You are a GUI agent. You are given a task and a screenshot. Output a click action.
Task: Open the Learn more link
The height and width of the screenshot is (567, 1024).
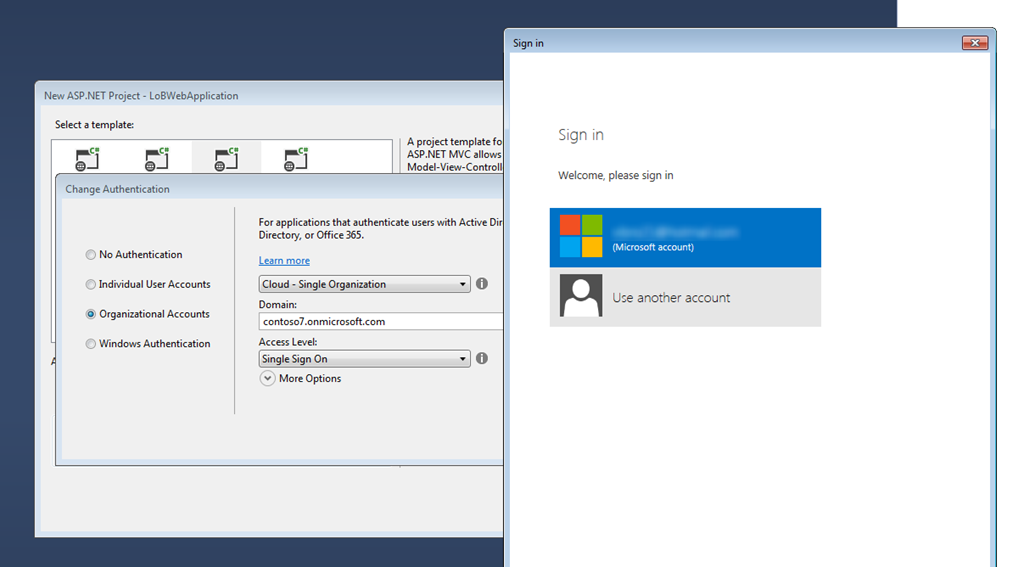[284, 260]
